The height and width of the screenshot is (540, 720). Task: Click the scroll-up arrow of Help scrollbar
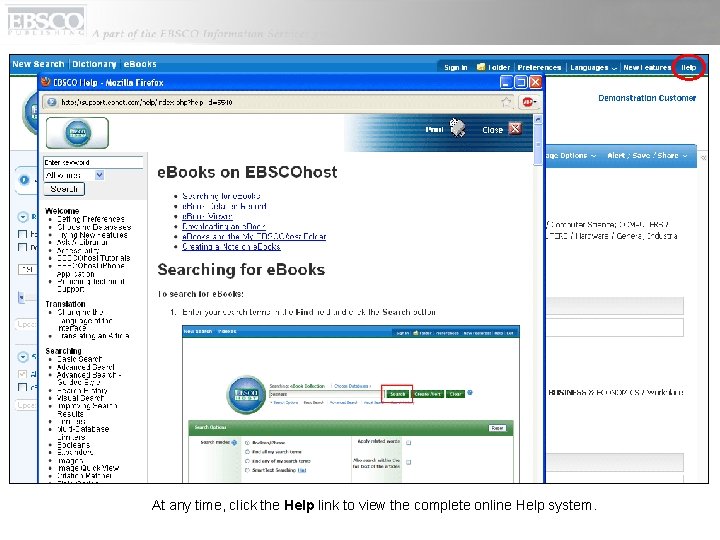tap(538, 119)
